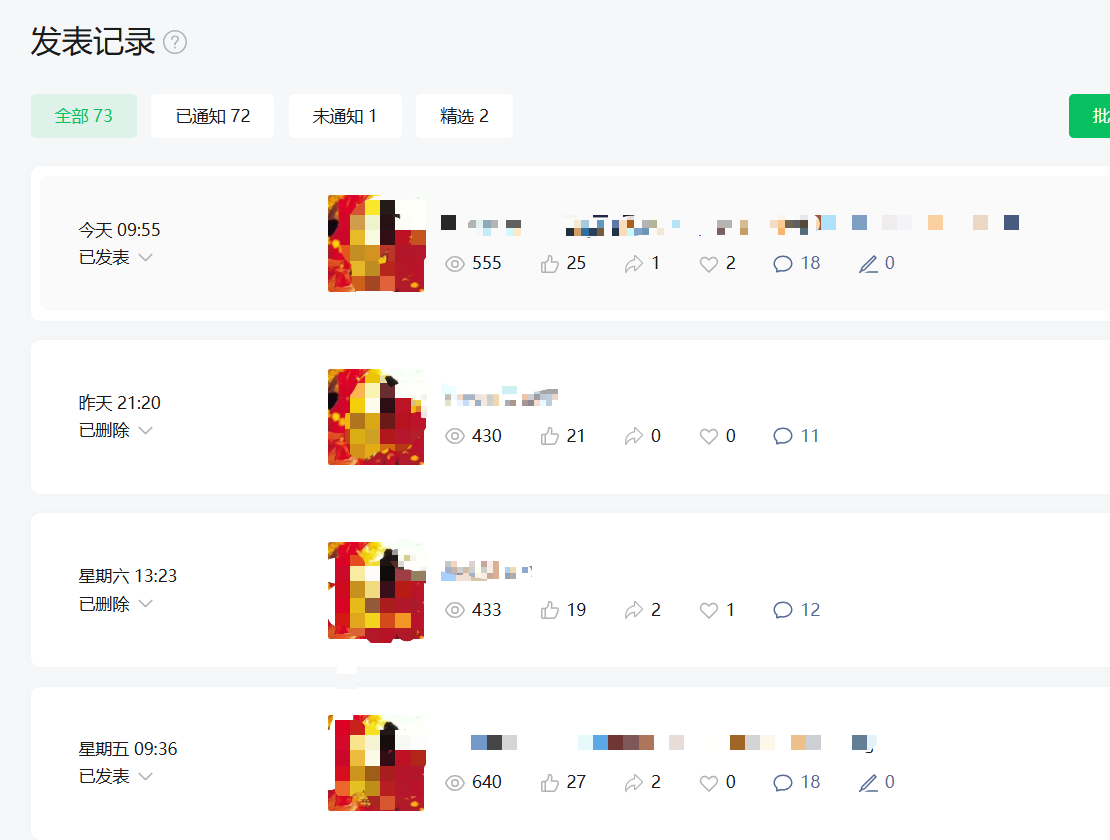
Task: Select the 精选 2 tab
Action: 464,116
